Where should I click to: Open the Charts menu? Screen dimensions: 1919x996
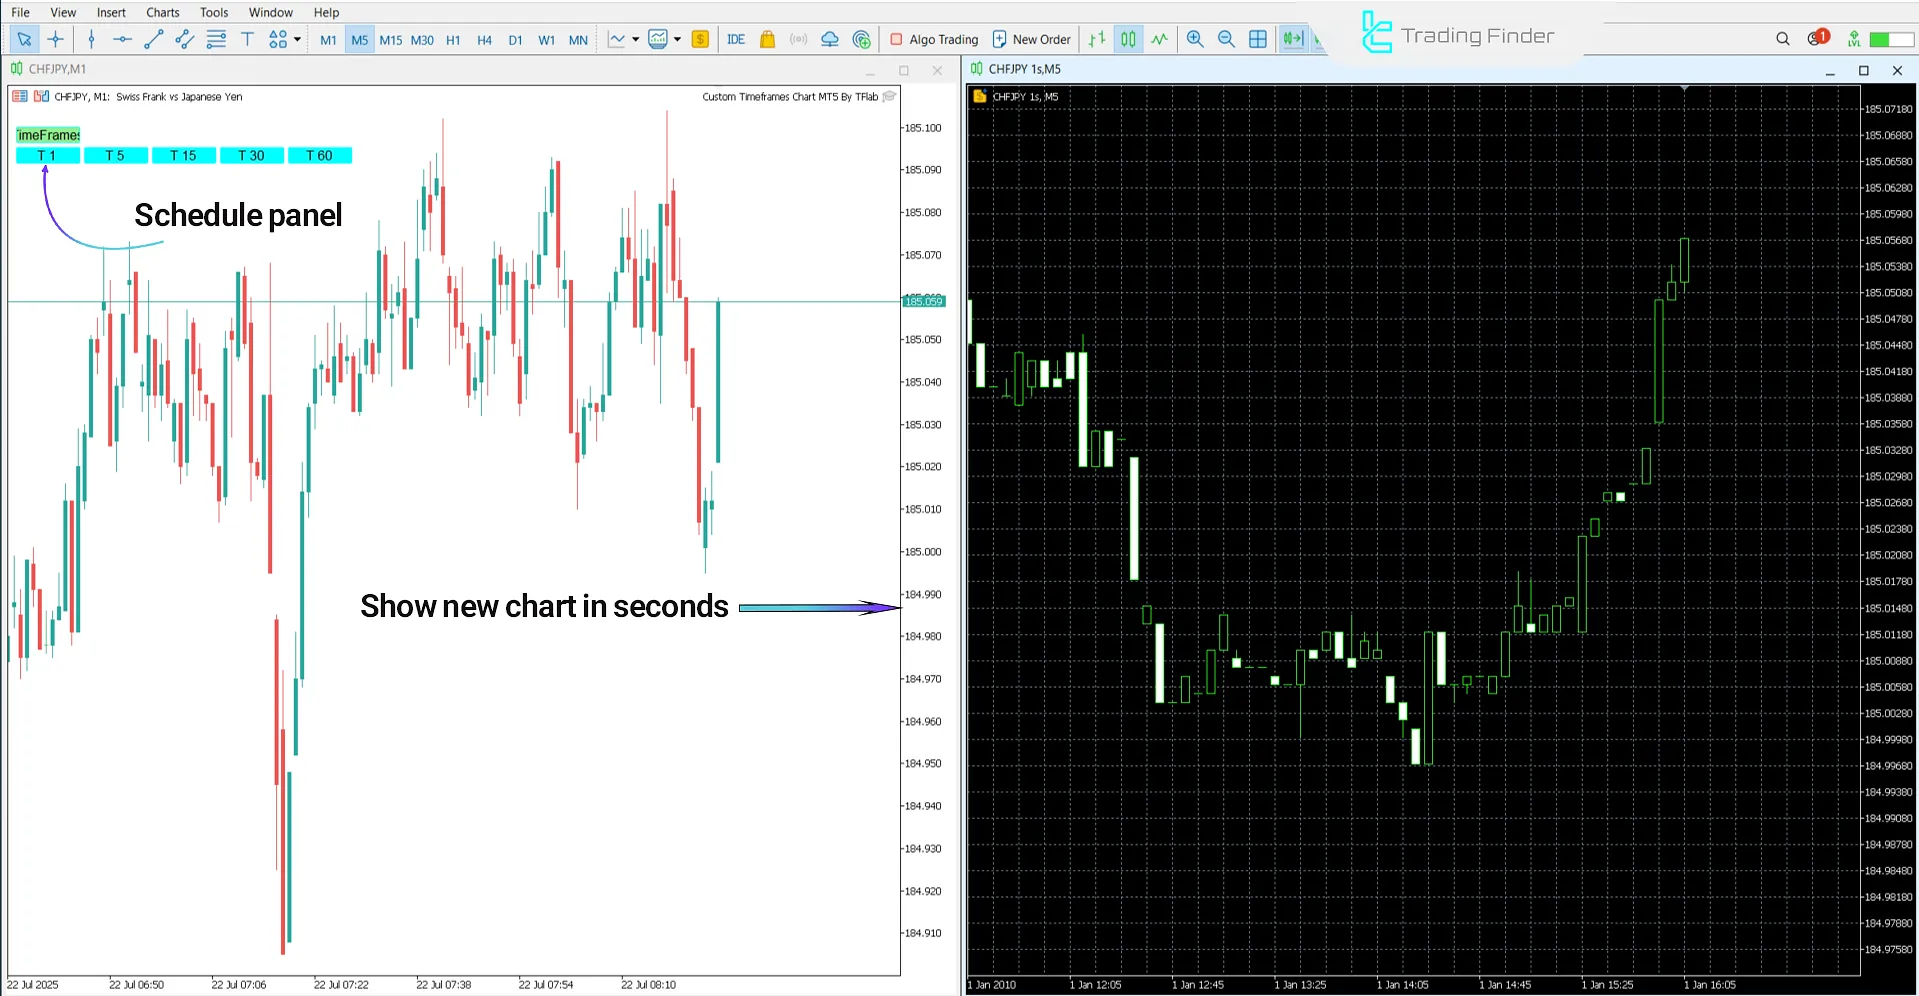pyautogui.click(x=161, y=12)
